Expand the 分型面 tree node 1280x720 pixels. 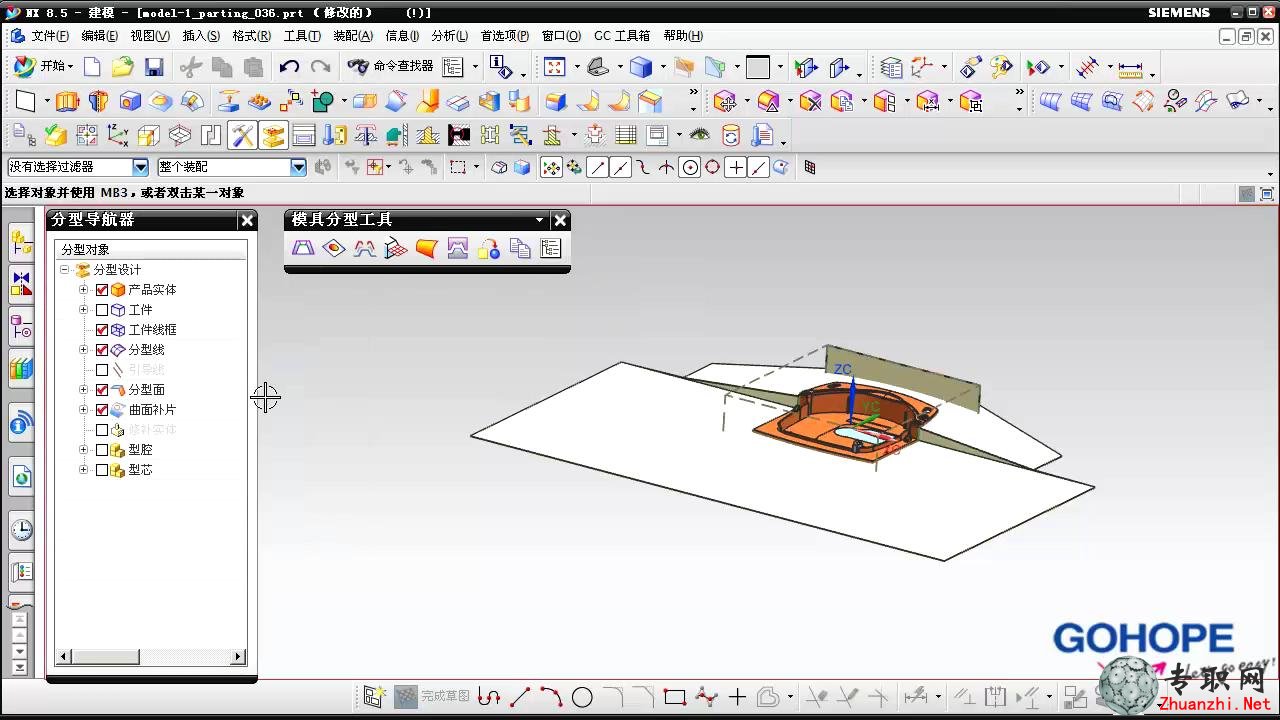84,390
